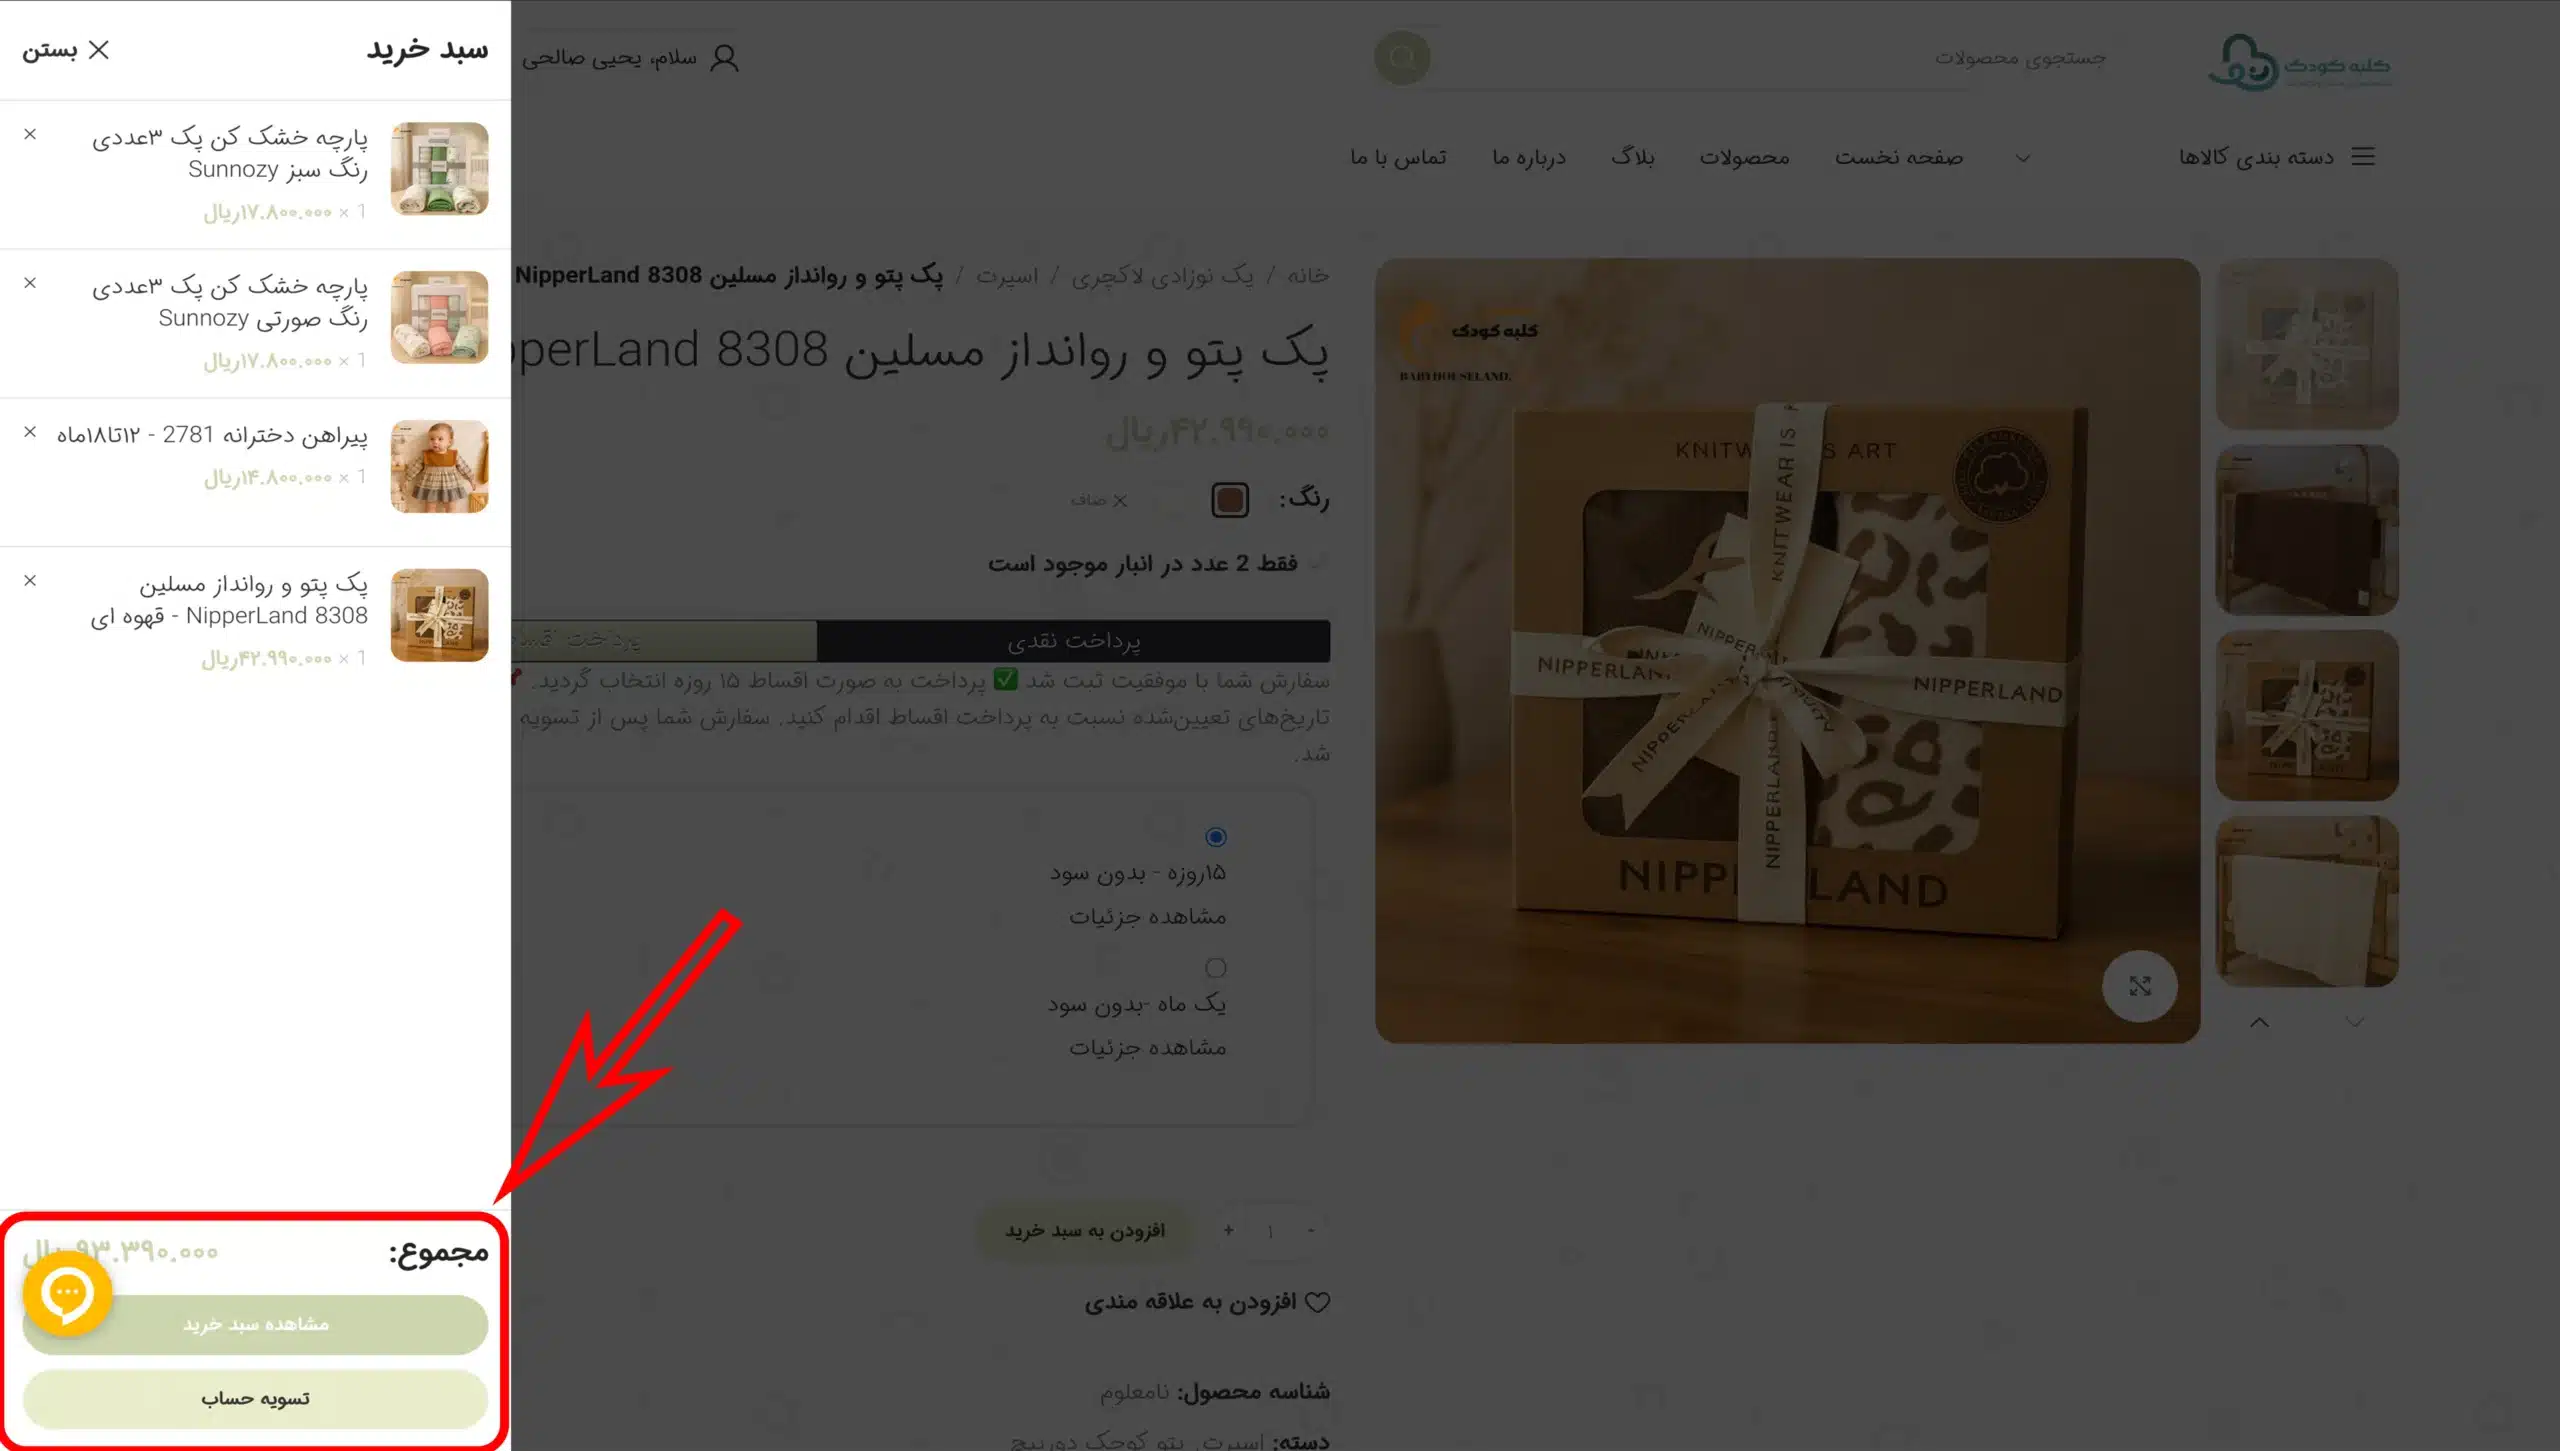Add product to wishlist heart icon
The image size is (2560, 1451).
pos(1318,1302)
